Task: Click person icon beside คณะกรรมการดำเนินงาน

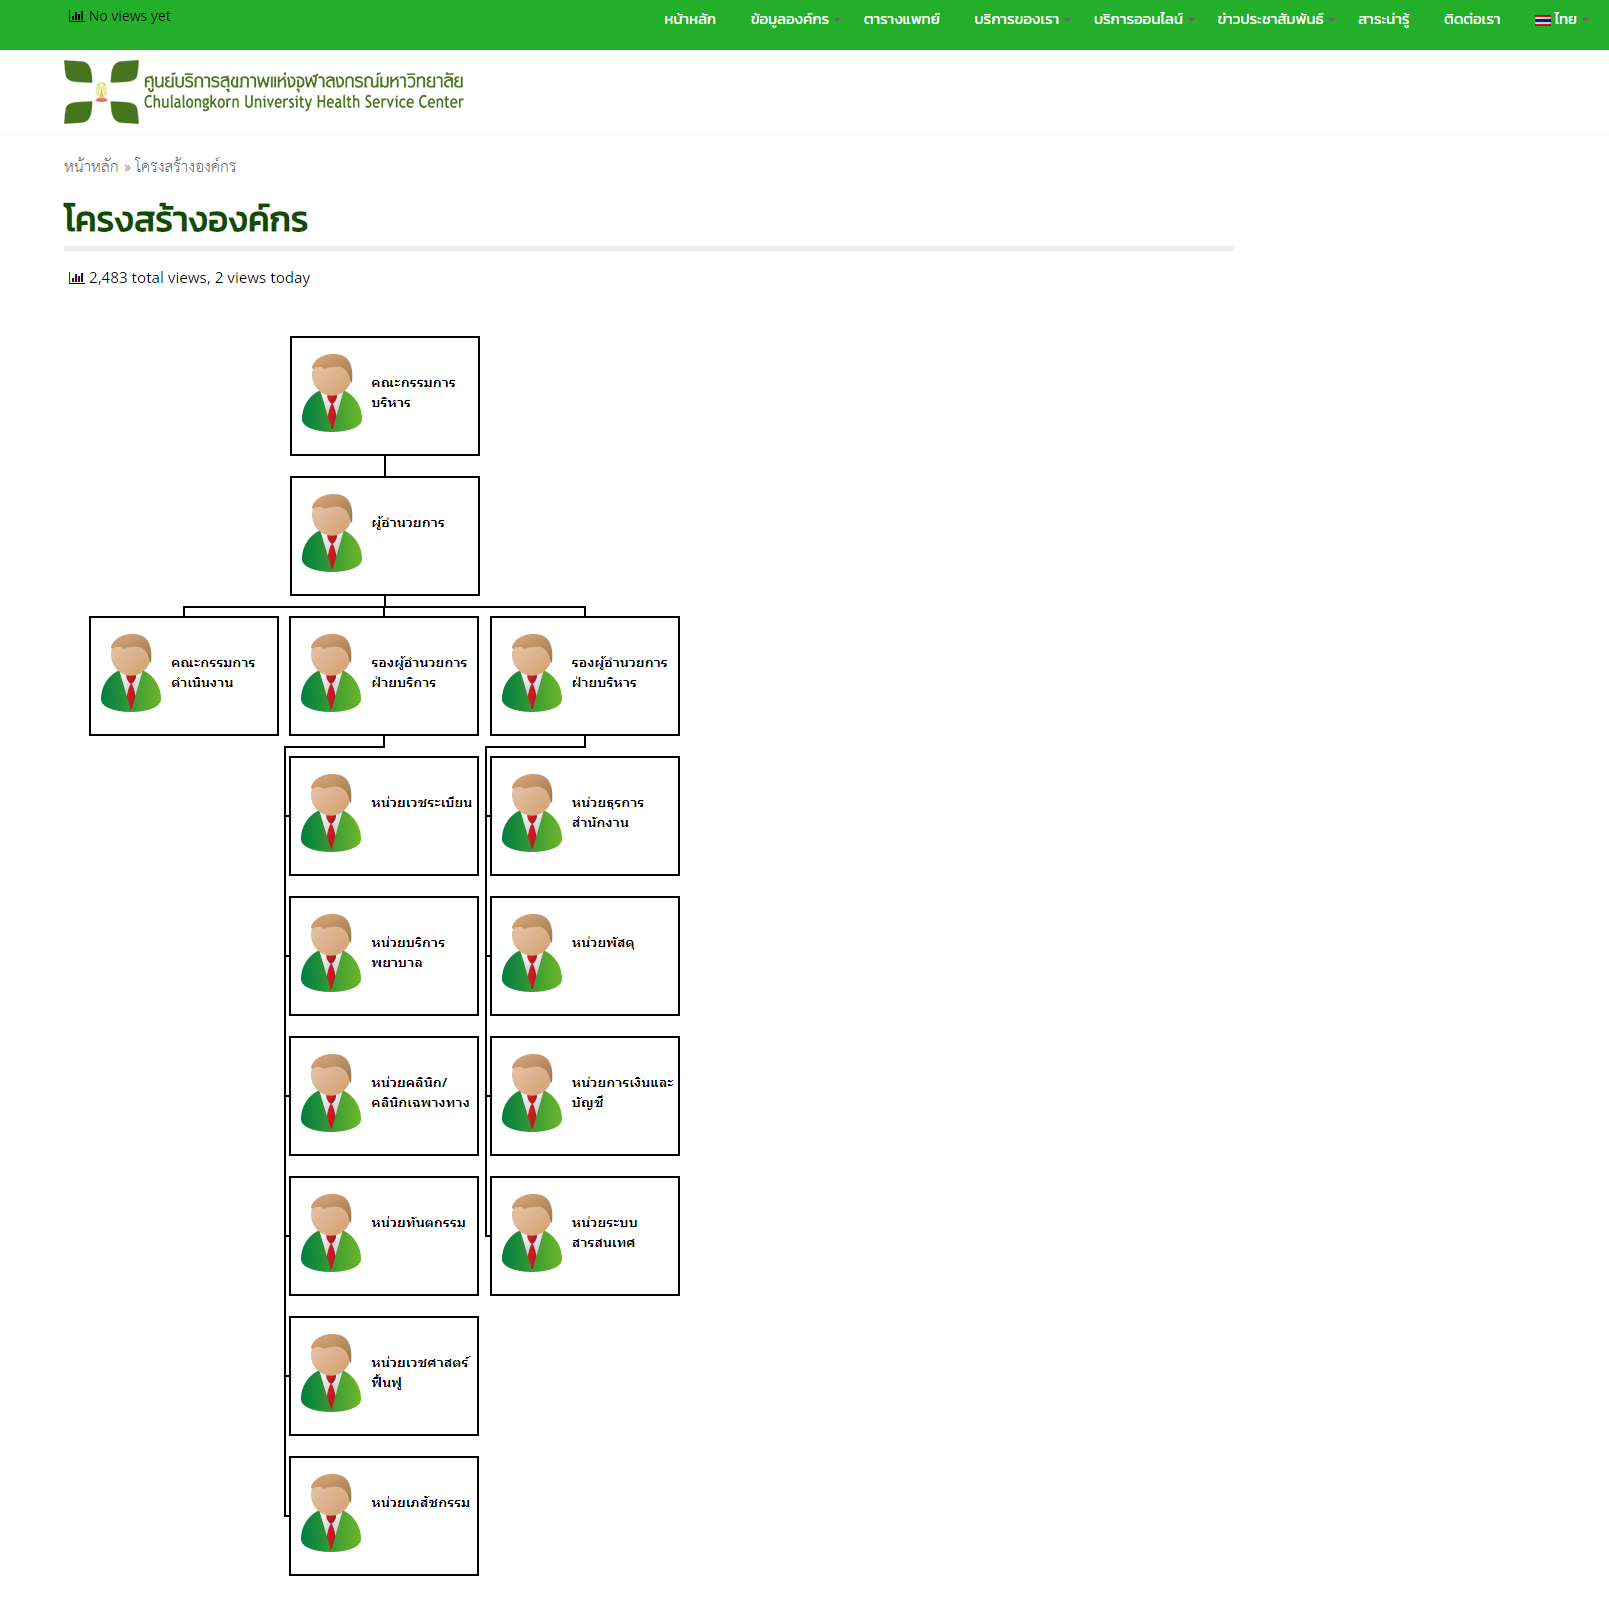Action: pos(131,673)
